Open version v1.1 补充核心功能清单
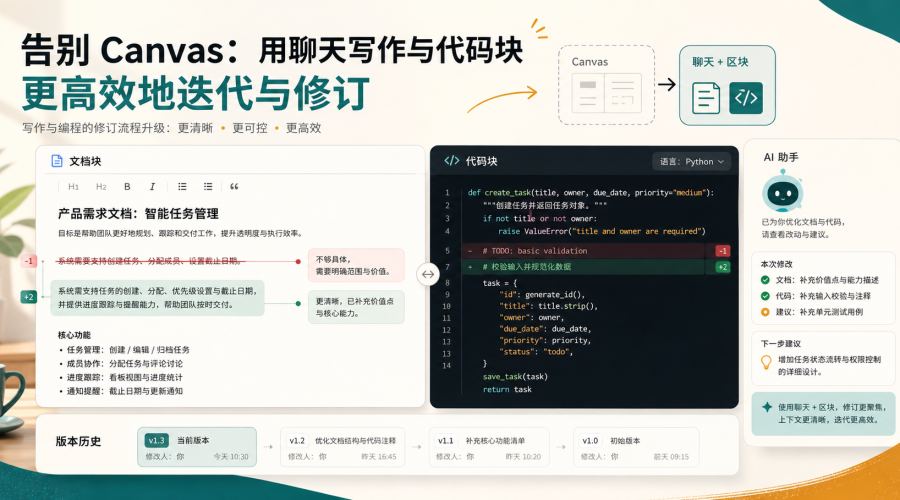This screenshot has height=500, width=900. (490, 447)
